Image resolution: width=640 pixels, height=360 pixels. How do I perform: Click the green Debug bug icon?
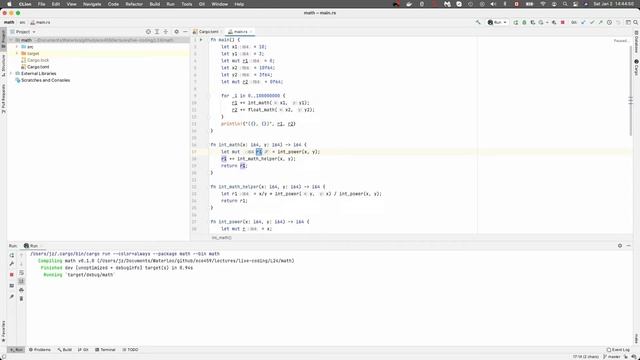(524, 22)
